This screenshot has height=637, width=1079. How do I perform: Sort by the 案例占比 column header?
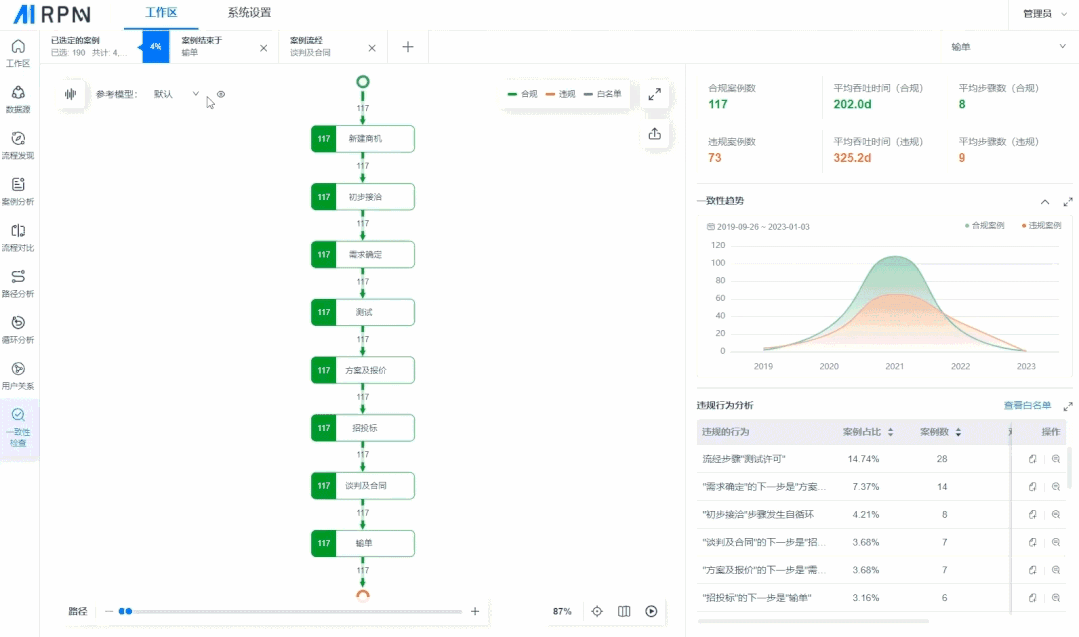tap(867, 432)
